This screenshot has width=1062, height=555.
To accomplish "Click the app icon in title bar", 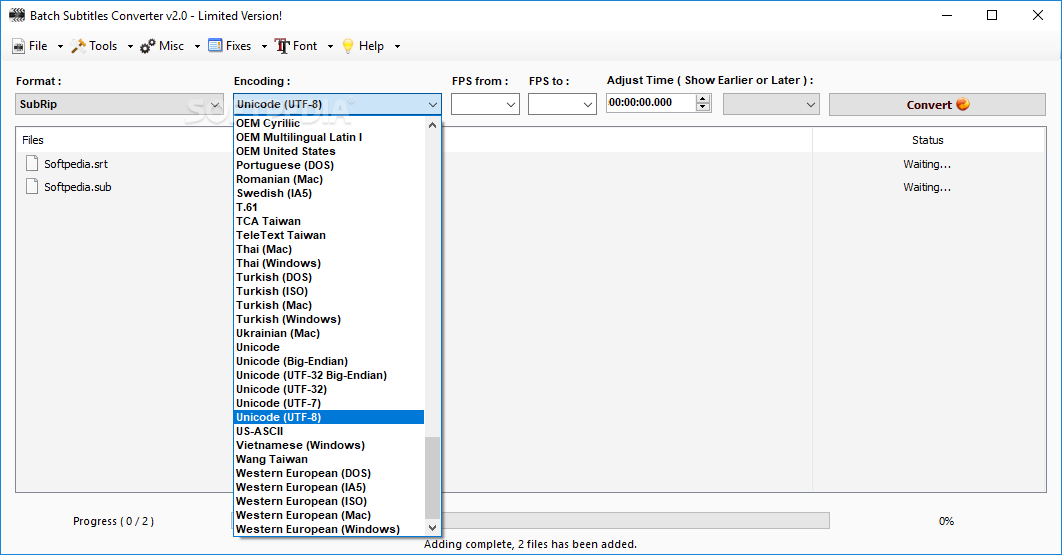I will pyautogui.click(x=17, y=15).
